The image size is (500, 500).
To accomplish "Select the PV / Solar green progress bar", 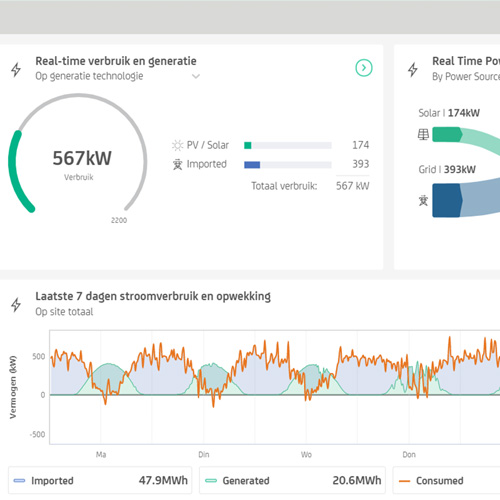I will coord(288,145).
